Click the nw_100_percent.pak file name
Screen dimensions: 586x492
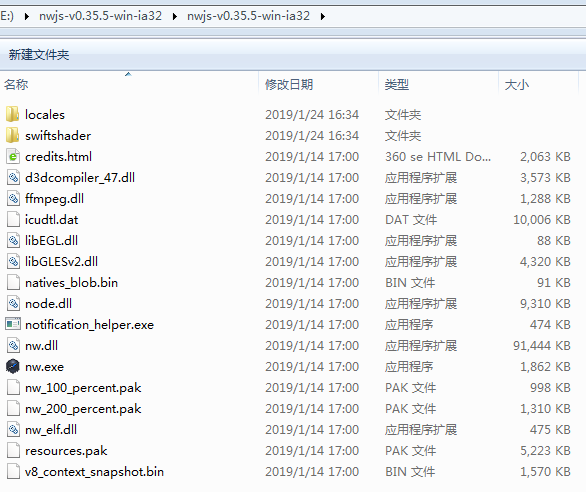(x=83, y=388)
